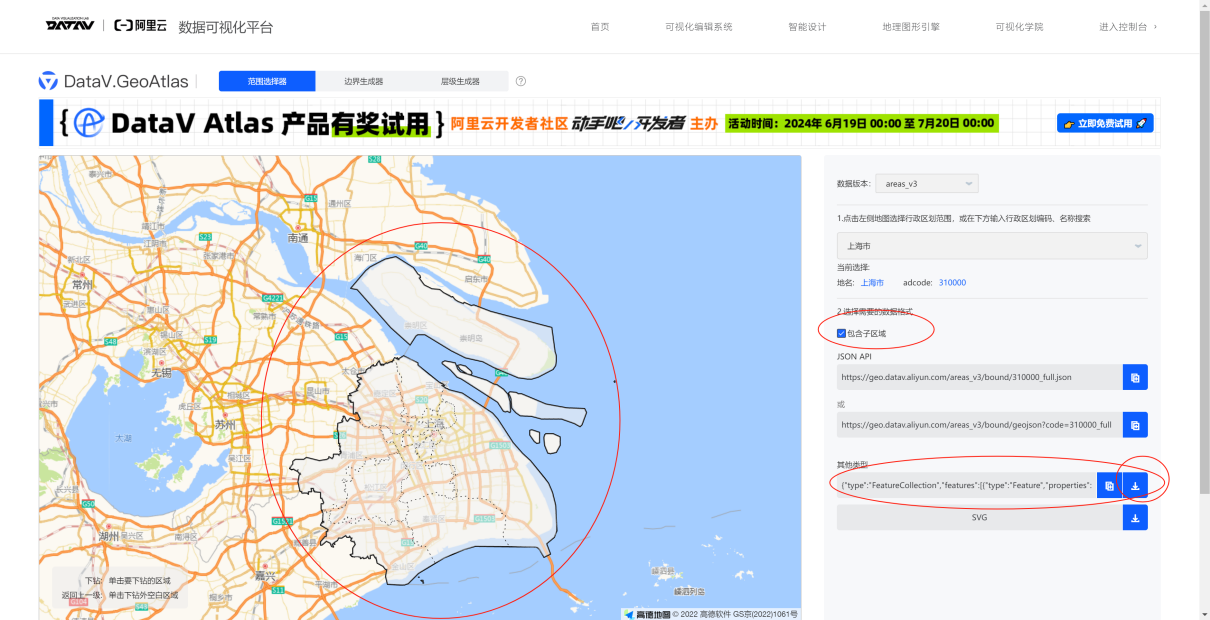
Task: Click 嘉兴 on the map
Action: point(266,576)
